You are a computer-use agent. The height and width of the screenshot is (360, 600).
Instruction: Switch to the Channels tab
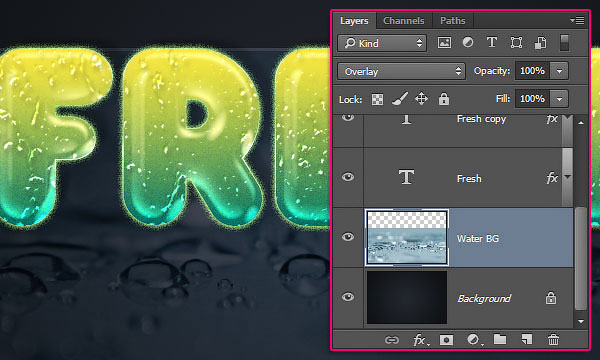click(404, 21)
